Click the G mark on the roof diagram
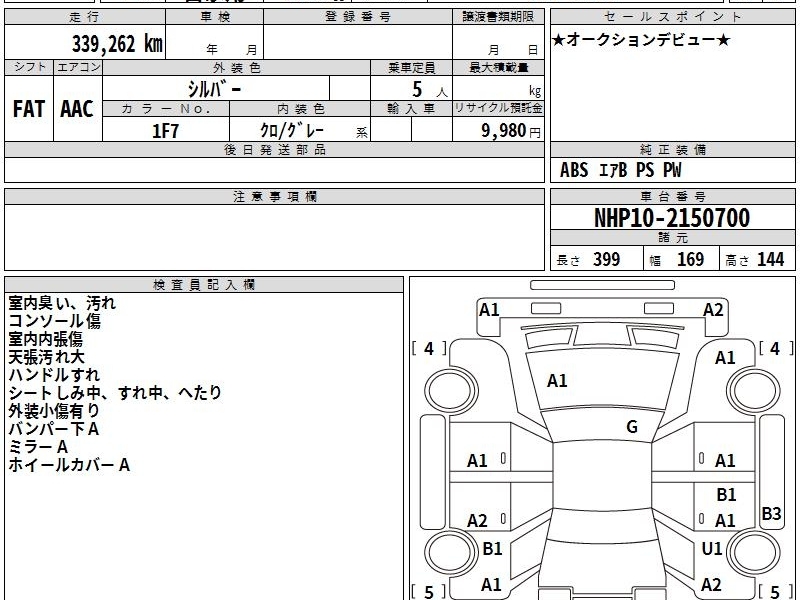 (632, 427)
